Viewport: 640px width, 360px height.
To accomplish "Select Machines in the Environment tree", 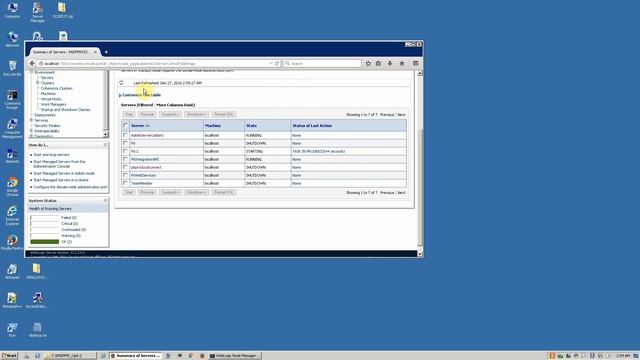I will (x=49, y=93).
